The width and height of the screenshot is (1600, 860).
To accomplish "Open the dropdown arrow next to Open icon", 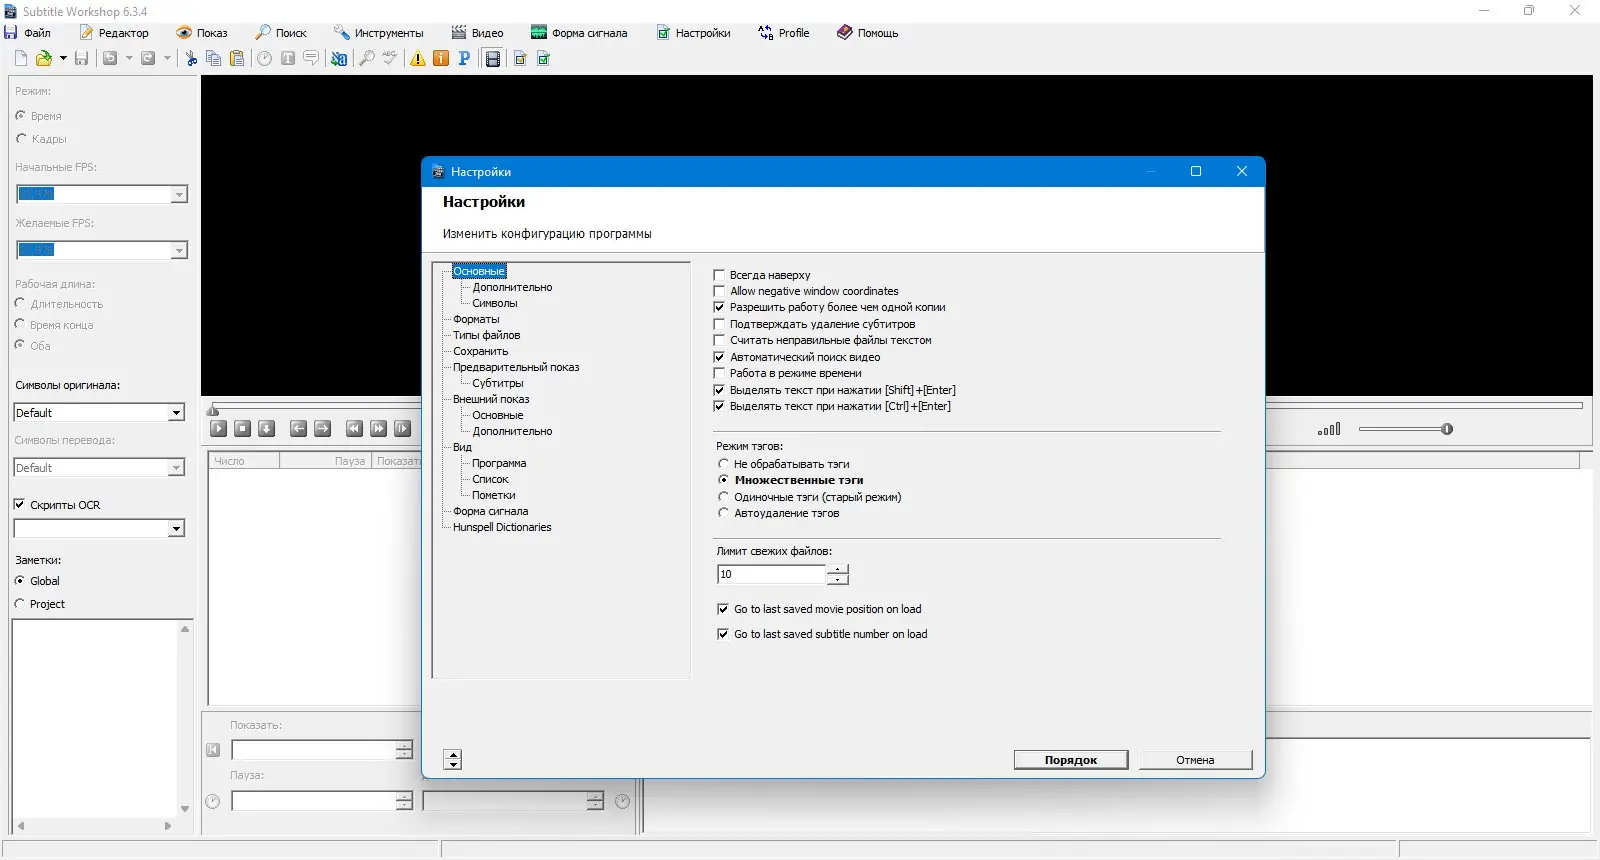I will (x=63, y=58).
